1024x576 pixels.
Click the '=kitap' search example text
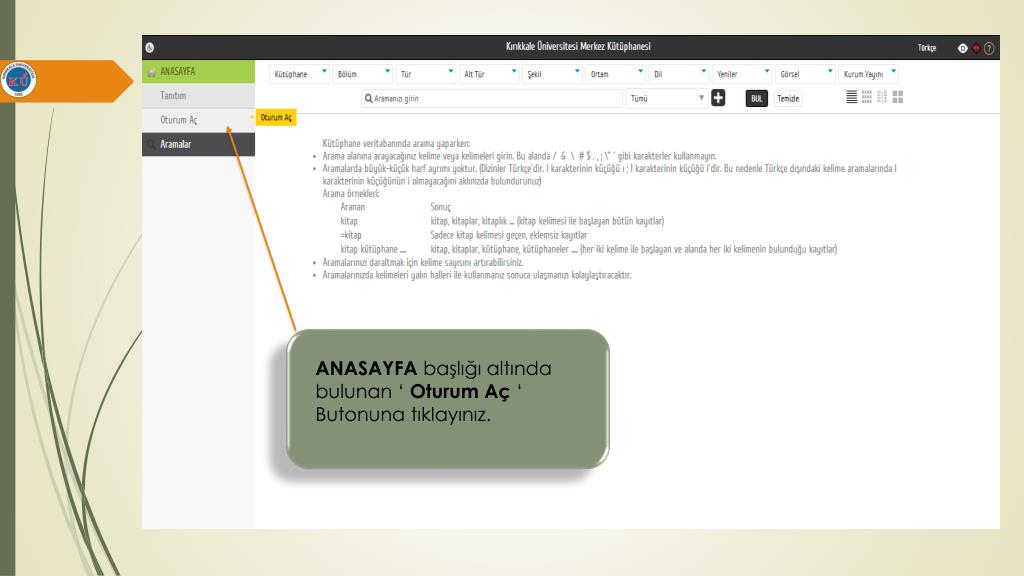351,235
